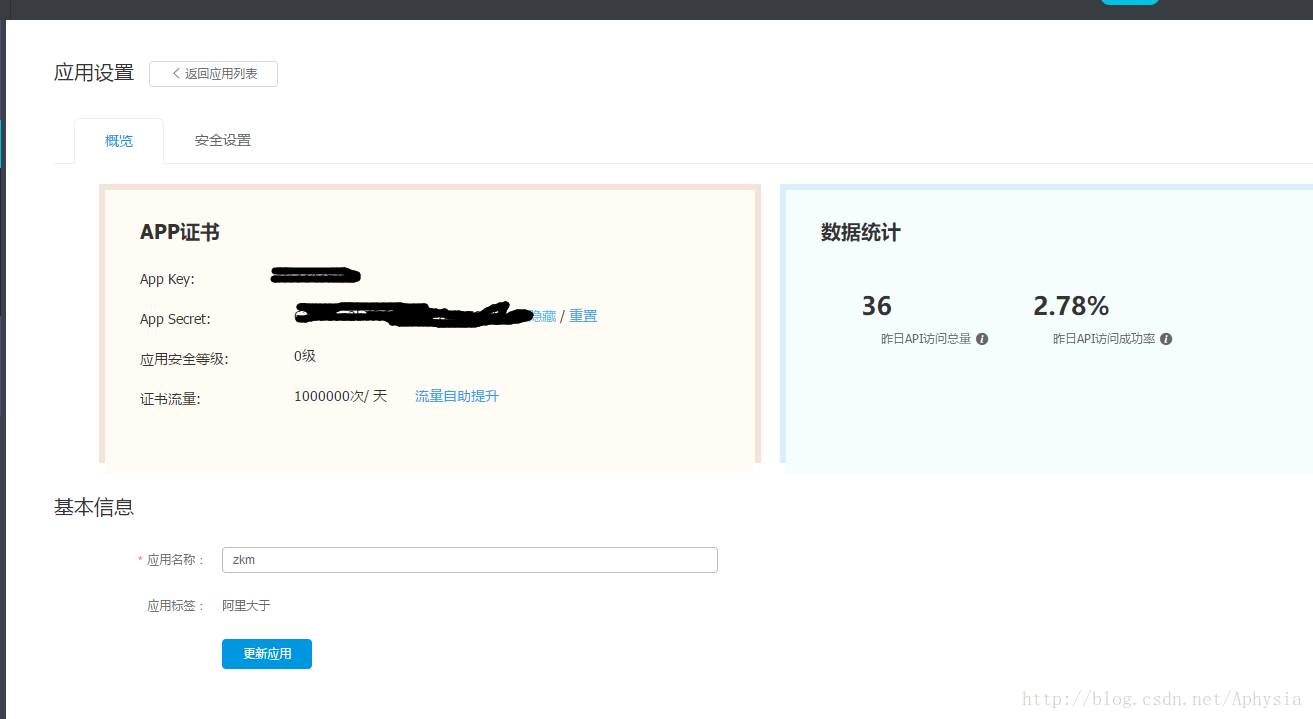Click the App Secret label
Viewport: 1313px width, 719px height.
point(175,319)
